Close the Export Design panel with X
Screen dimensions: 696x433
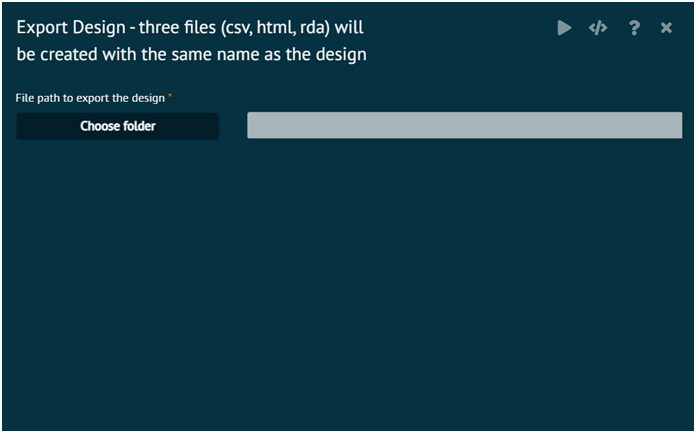click(x=666, y=28)
